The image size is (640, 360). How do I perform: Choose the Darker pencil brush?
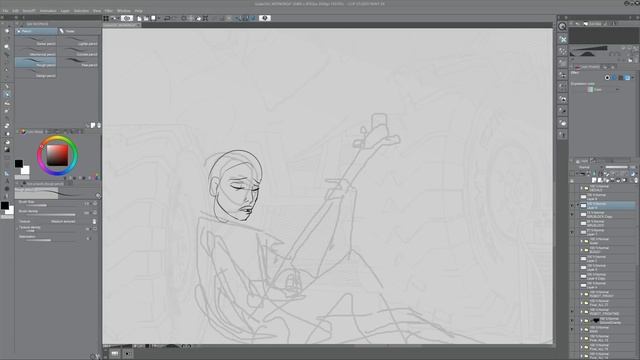[36, 41]
